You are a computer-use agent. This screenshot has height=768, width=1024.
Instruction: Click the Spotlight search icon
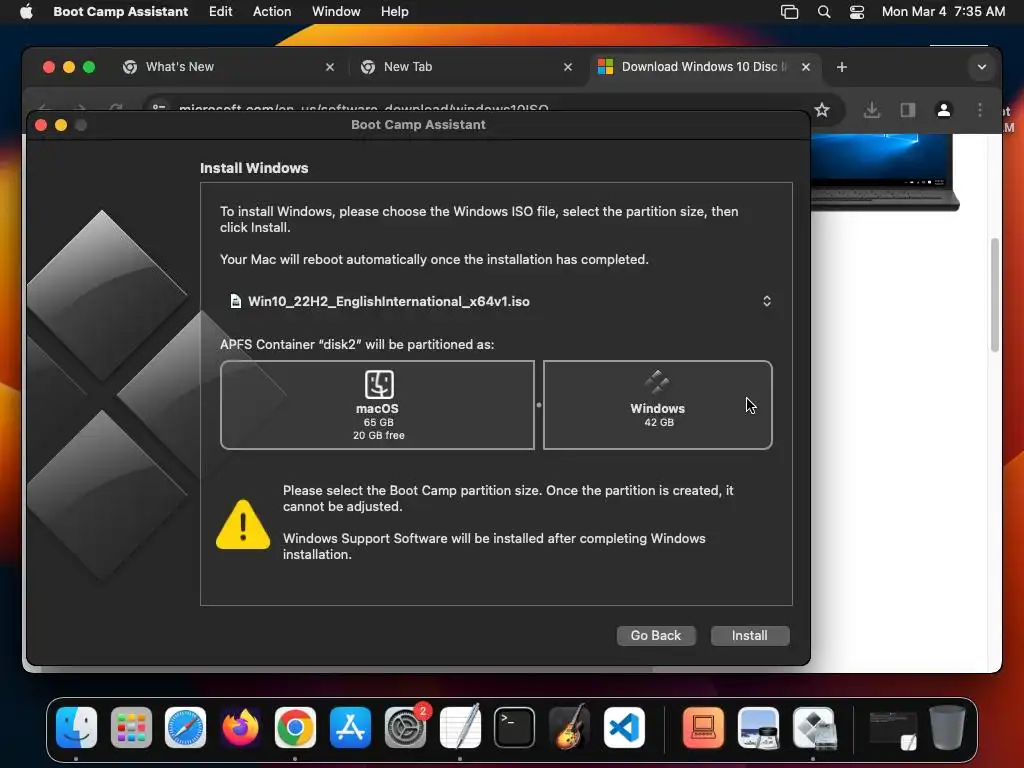coord(824,12)
